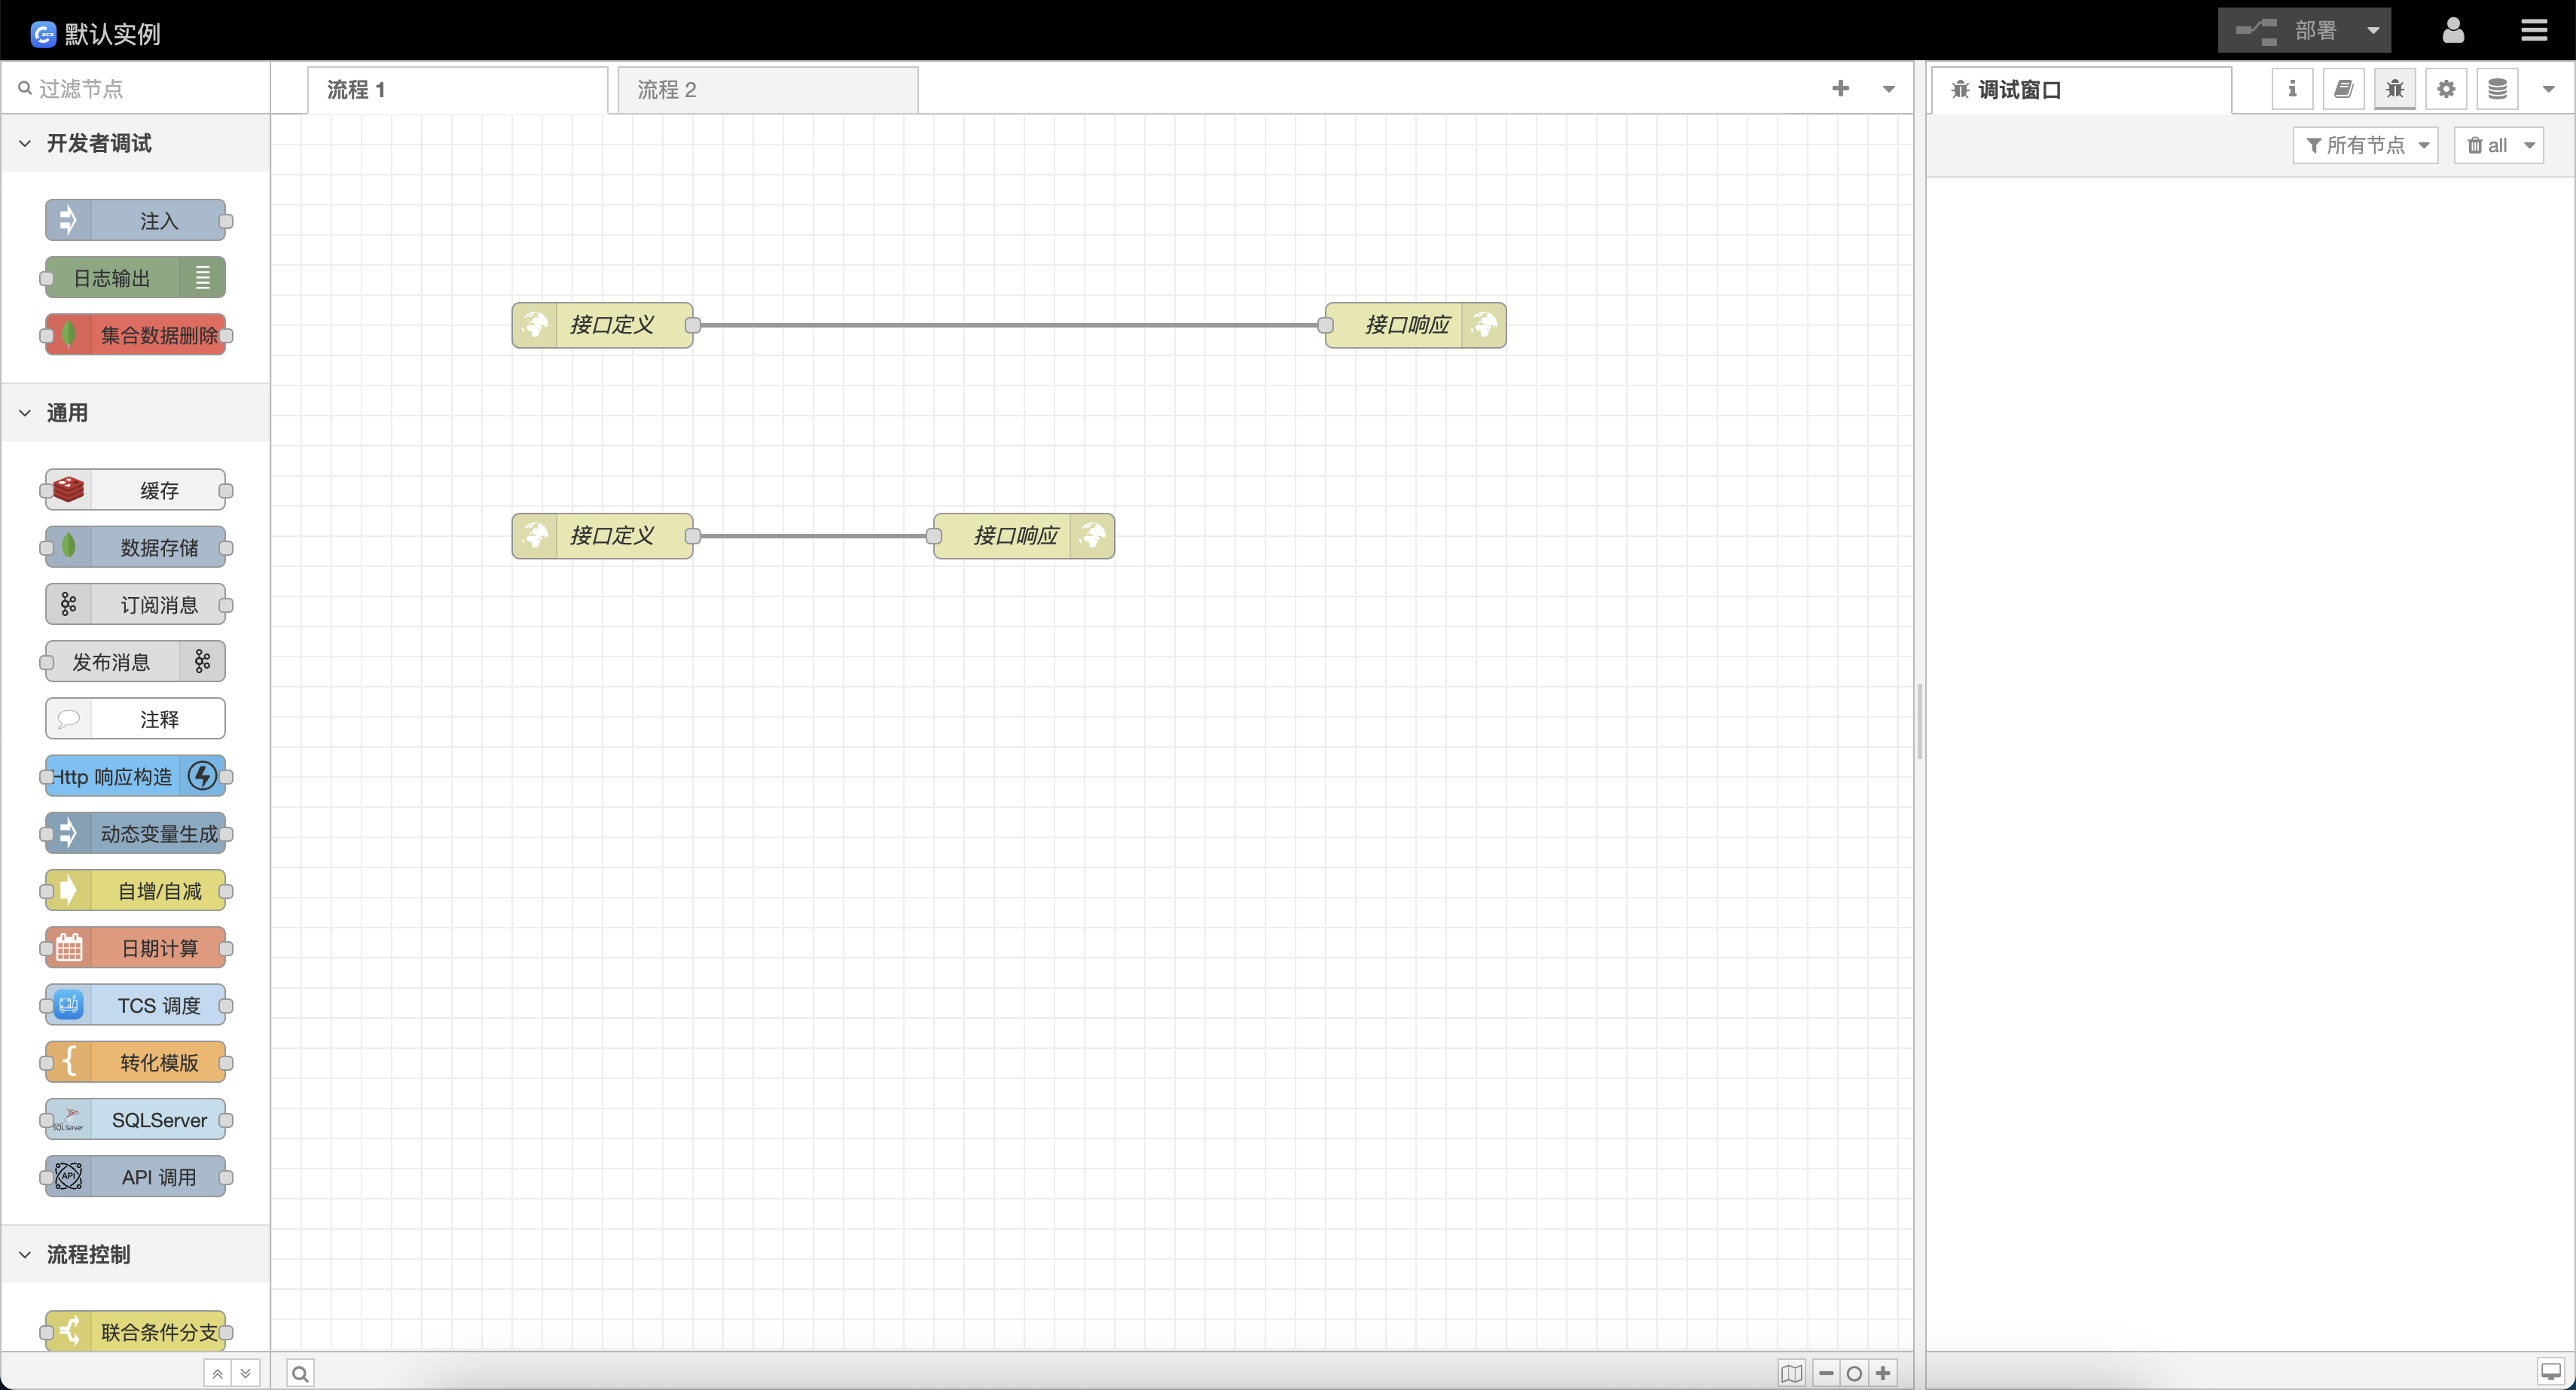This screenshot has width=2576, height=1390.
Task: Reset zoom with the circle button
Action: 1854,1373
